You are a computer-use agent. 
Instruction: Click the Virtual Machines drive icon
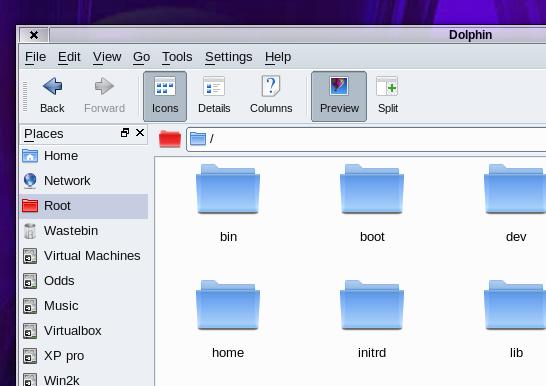click(30, 256)
